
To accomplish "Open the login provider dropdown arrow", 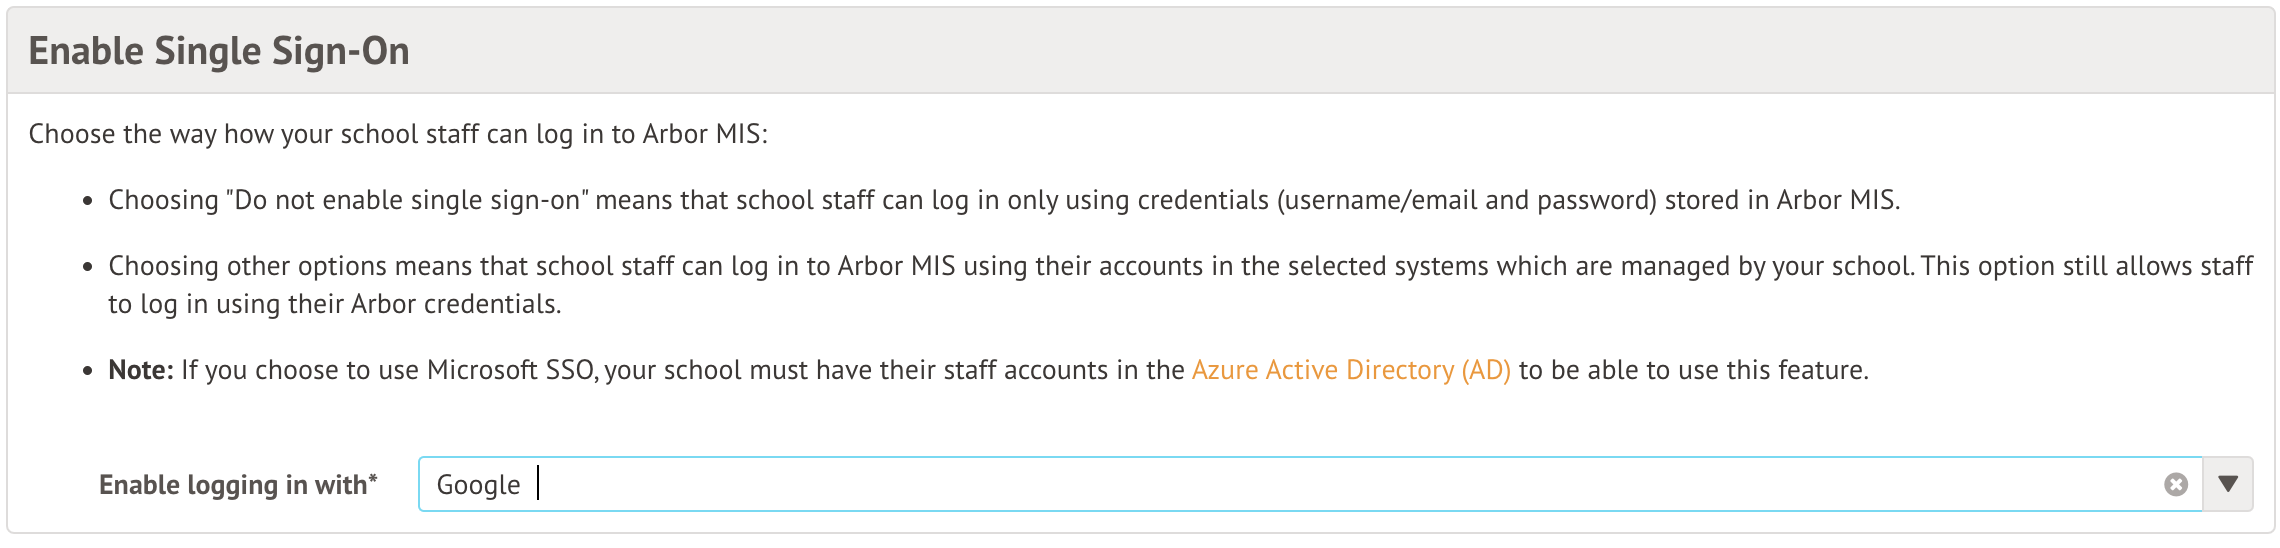I will click(x=2228, y=485).
